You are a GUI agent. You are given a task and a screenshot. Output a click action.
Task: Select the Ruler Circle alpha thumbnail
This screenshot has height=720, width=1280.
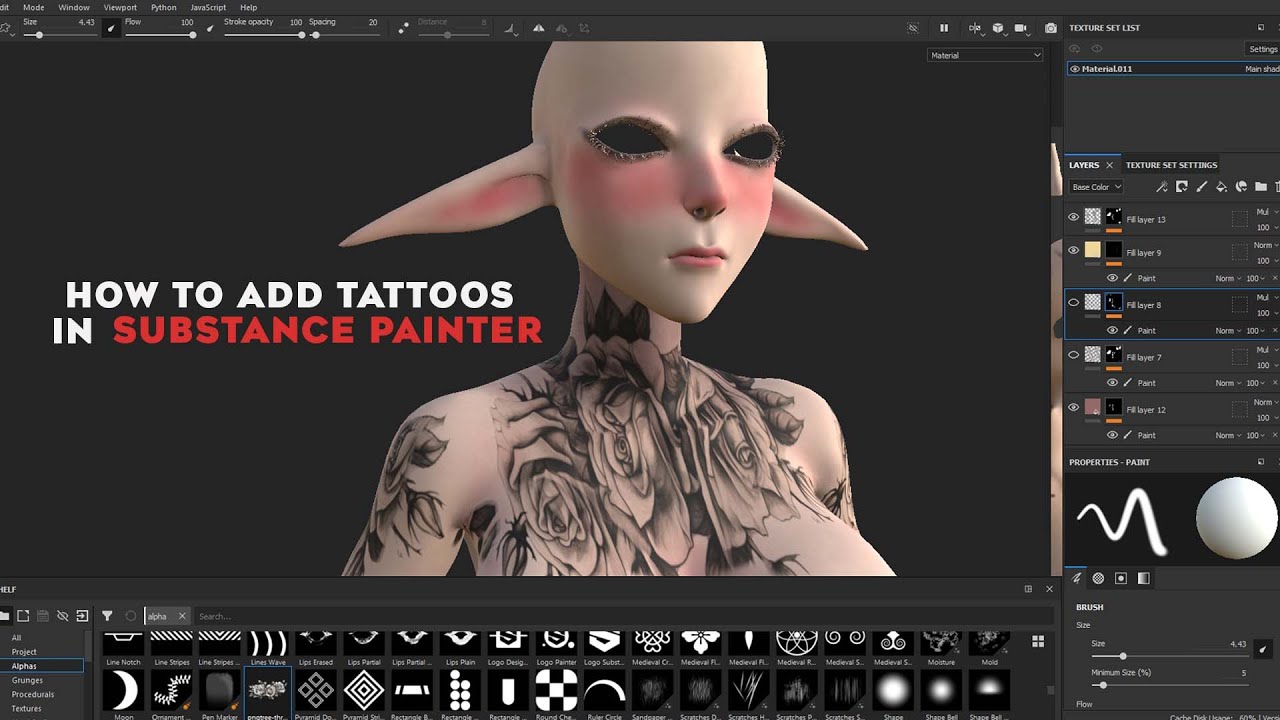click(x=604, y=690)
